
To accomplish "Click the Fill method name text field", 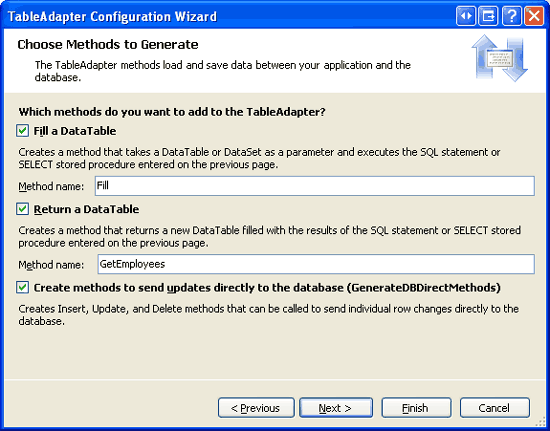I will click(315, 186).
